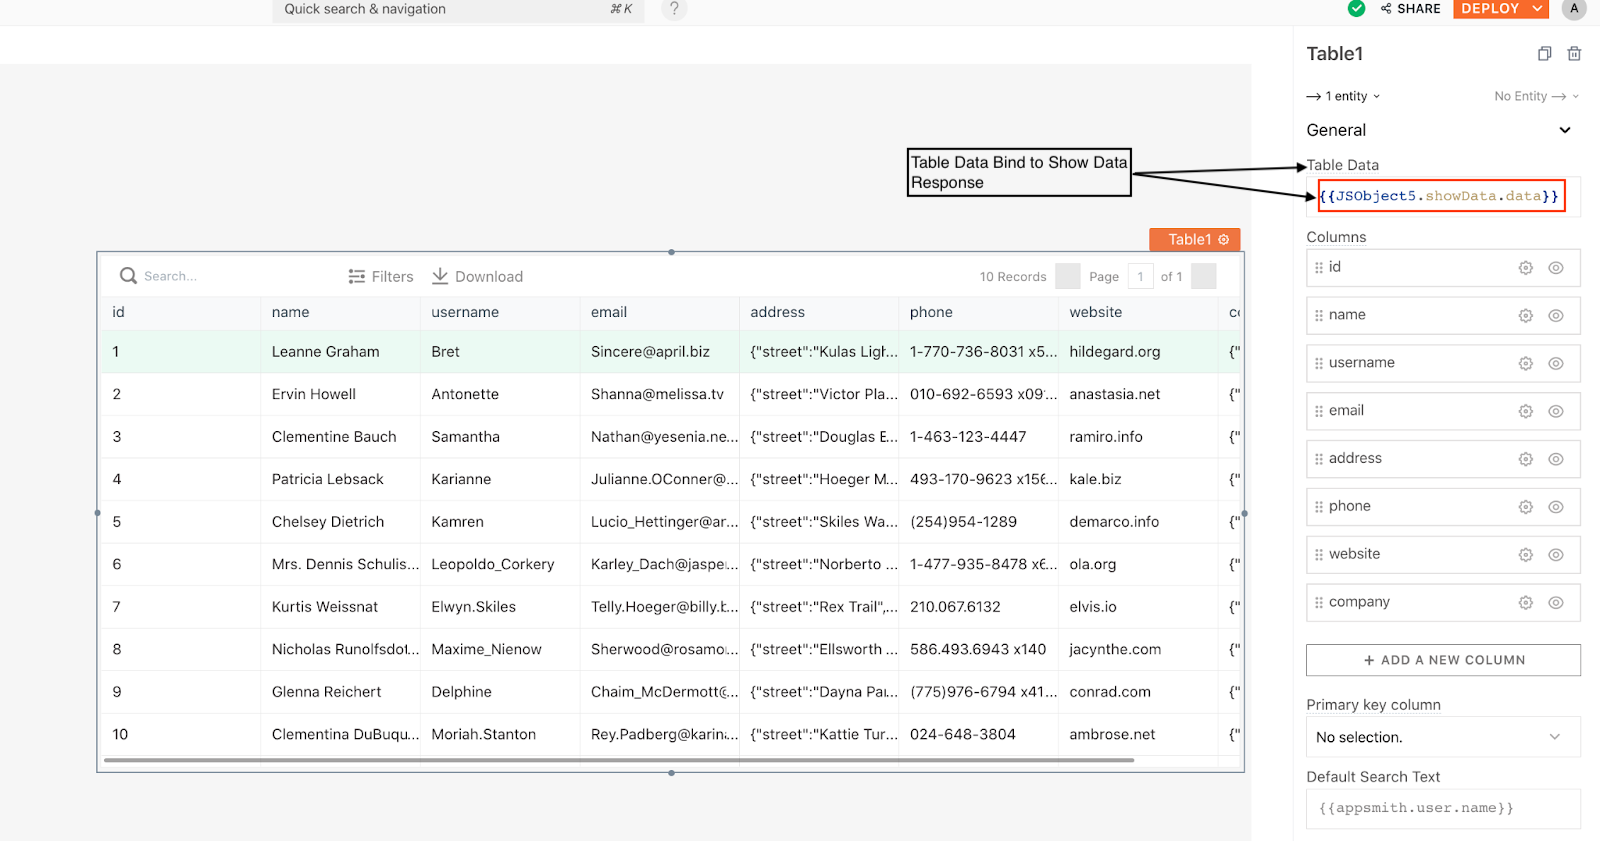Open settings gear for the id column
Screen dimensions: 1600x841
(x=1525, y=268)
